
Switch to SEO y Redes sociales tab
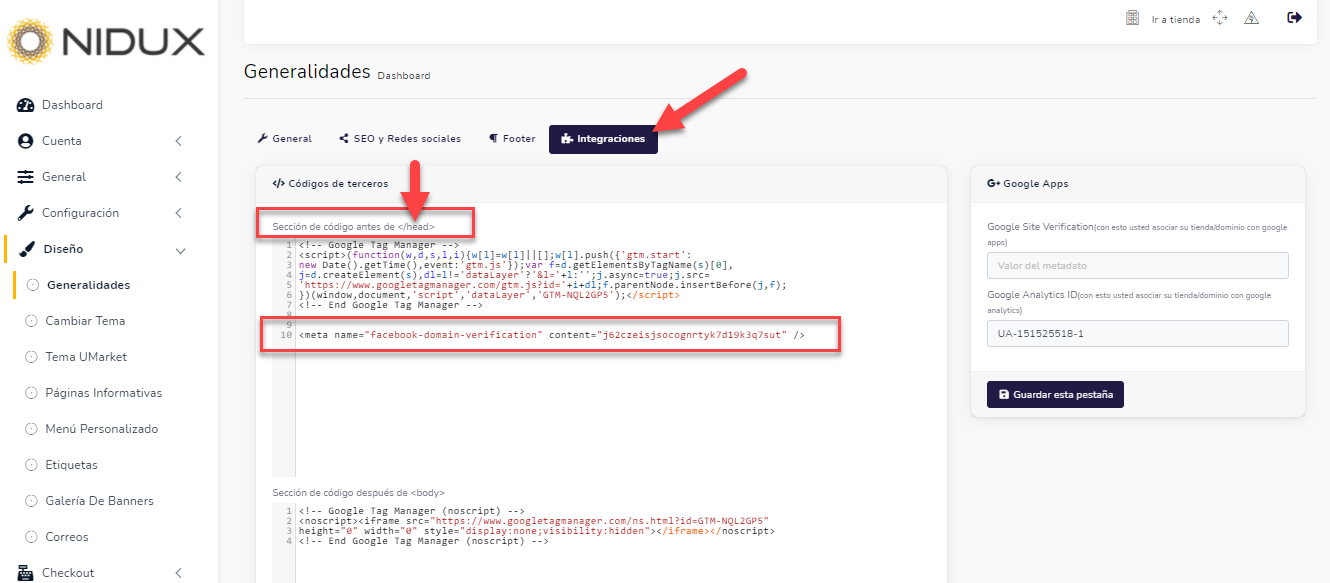coord(399,139)
